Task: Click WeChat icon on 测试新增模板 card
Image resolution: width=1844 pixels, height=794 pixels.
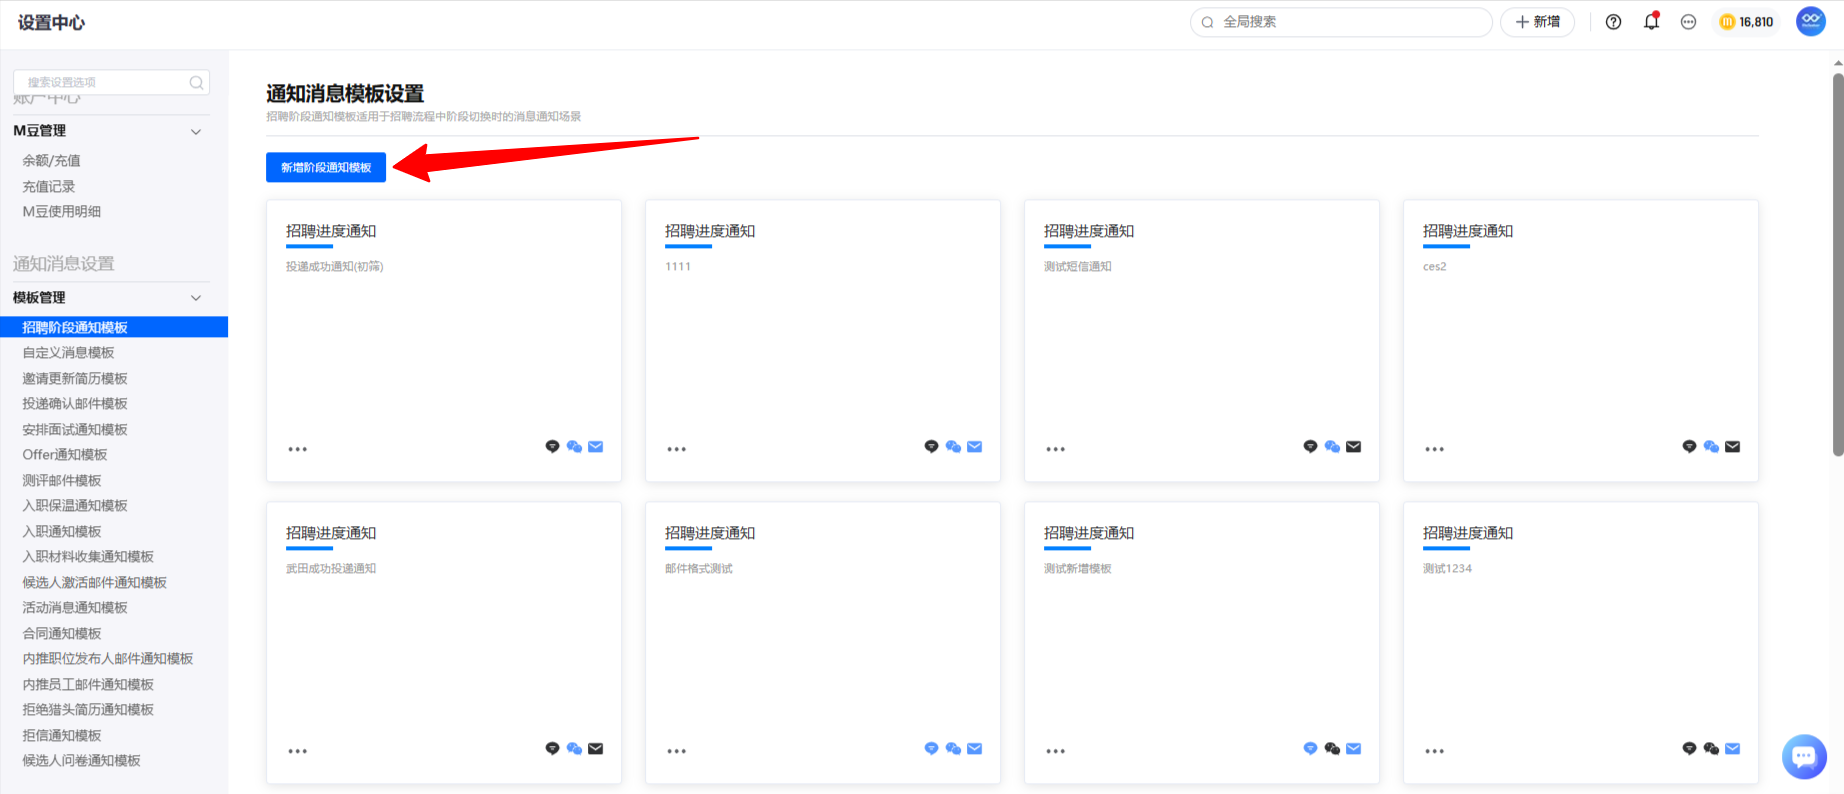Action: (x=1332, y=749)
